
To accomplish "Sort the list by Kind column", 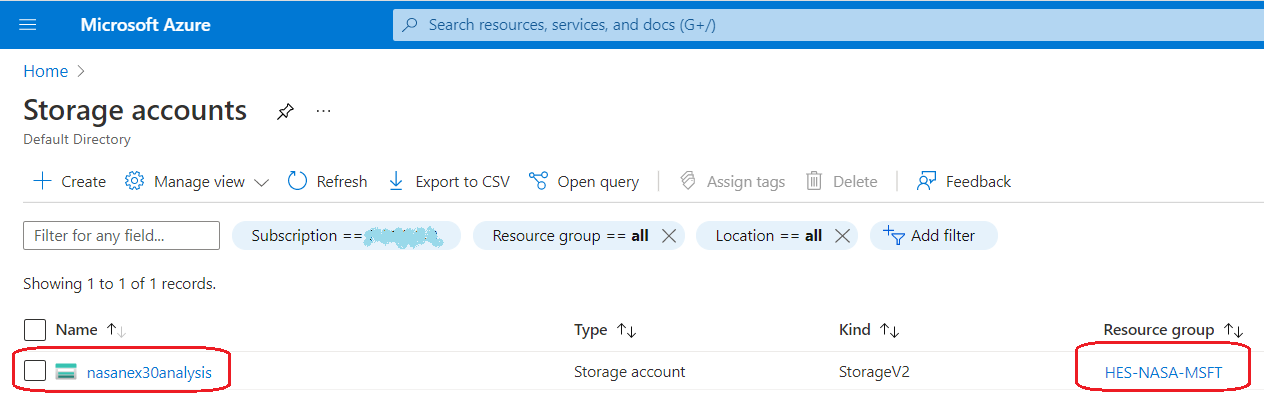I will tap(867, 330).
